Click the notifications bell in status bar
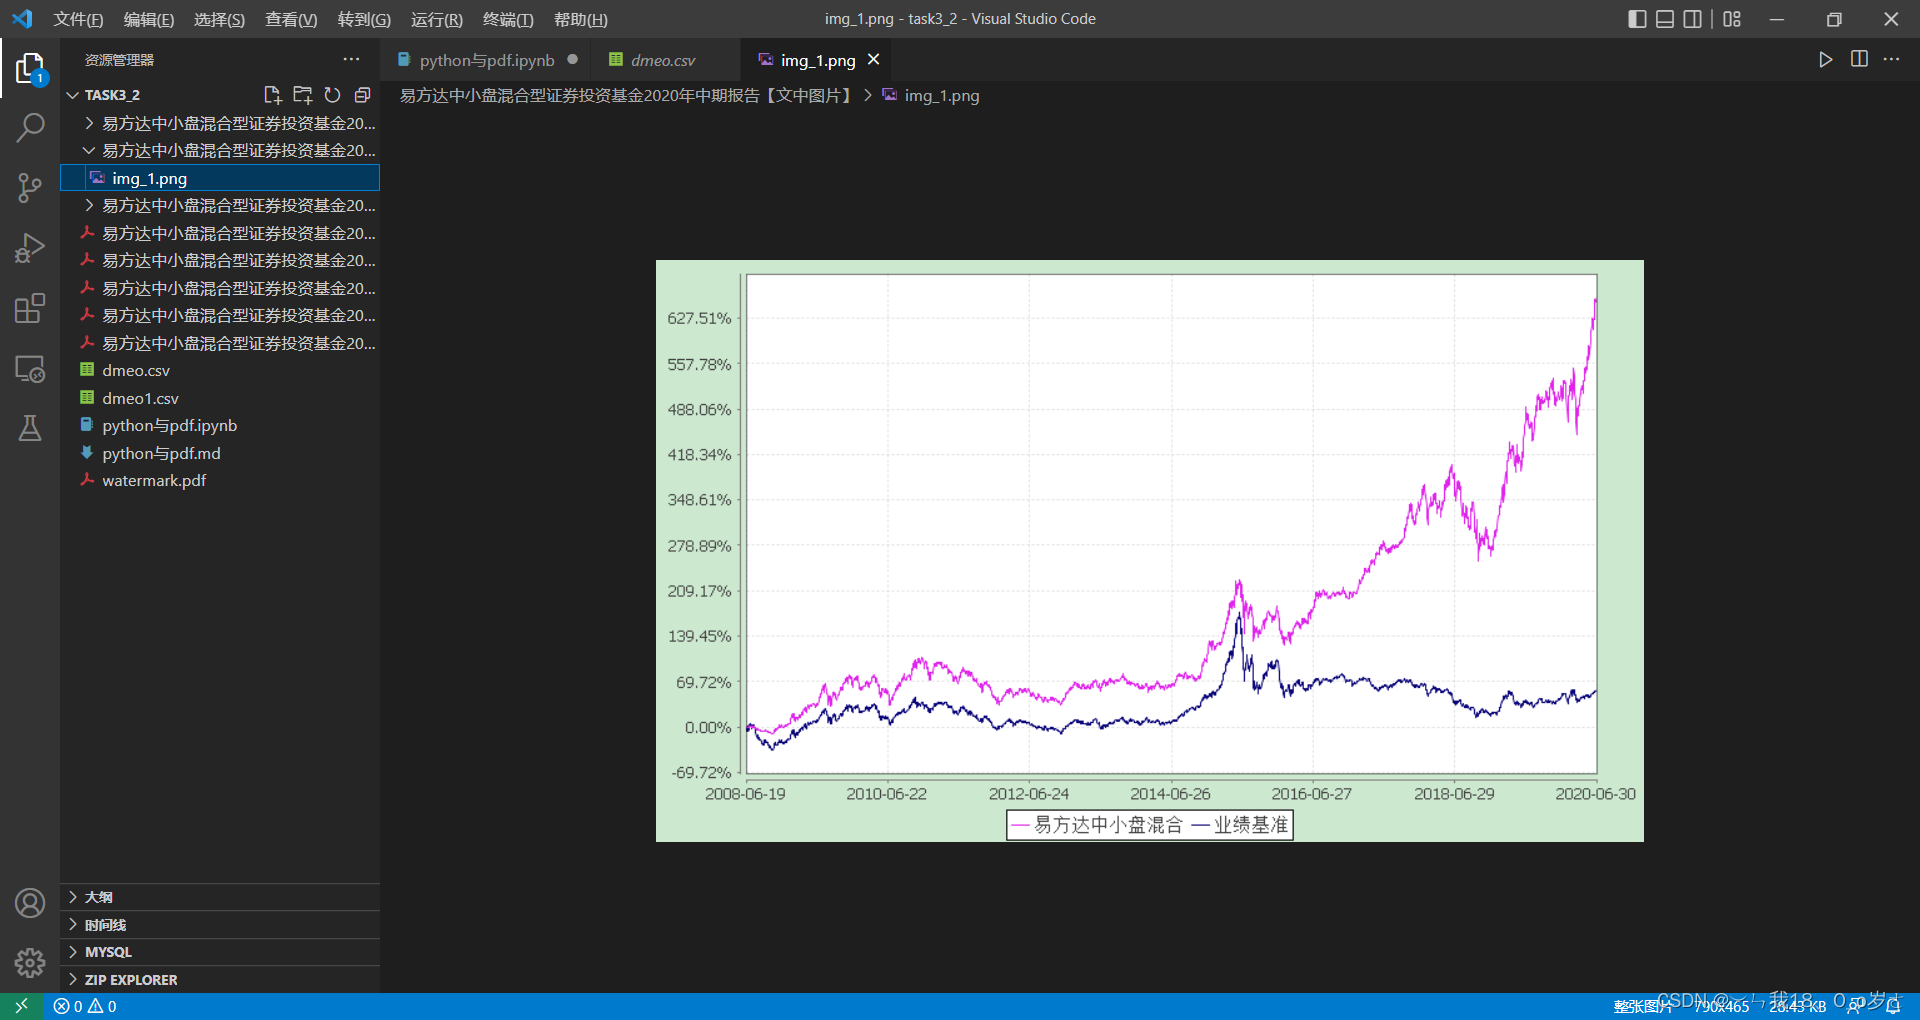Viewport: 1920px width, 1020px height. tap(1893, 1006)
